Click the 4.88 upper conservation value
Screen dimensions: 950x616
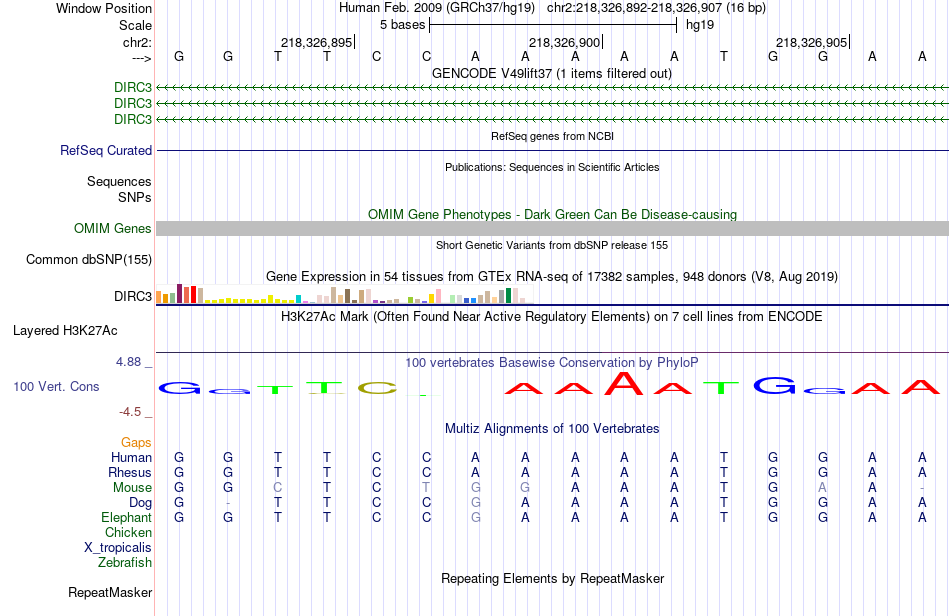(128, 362)
